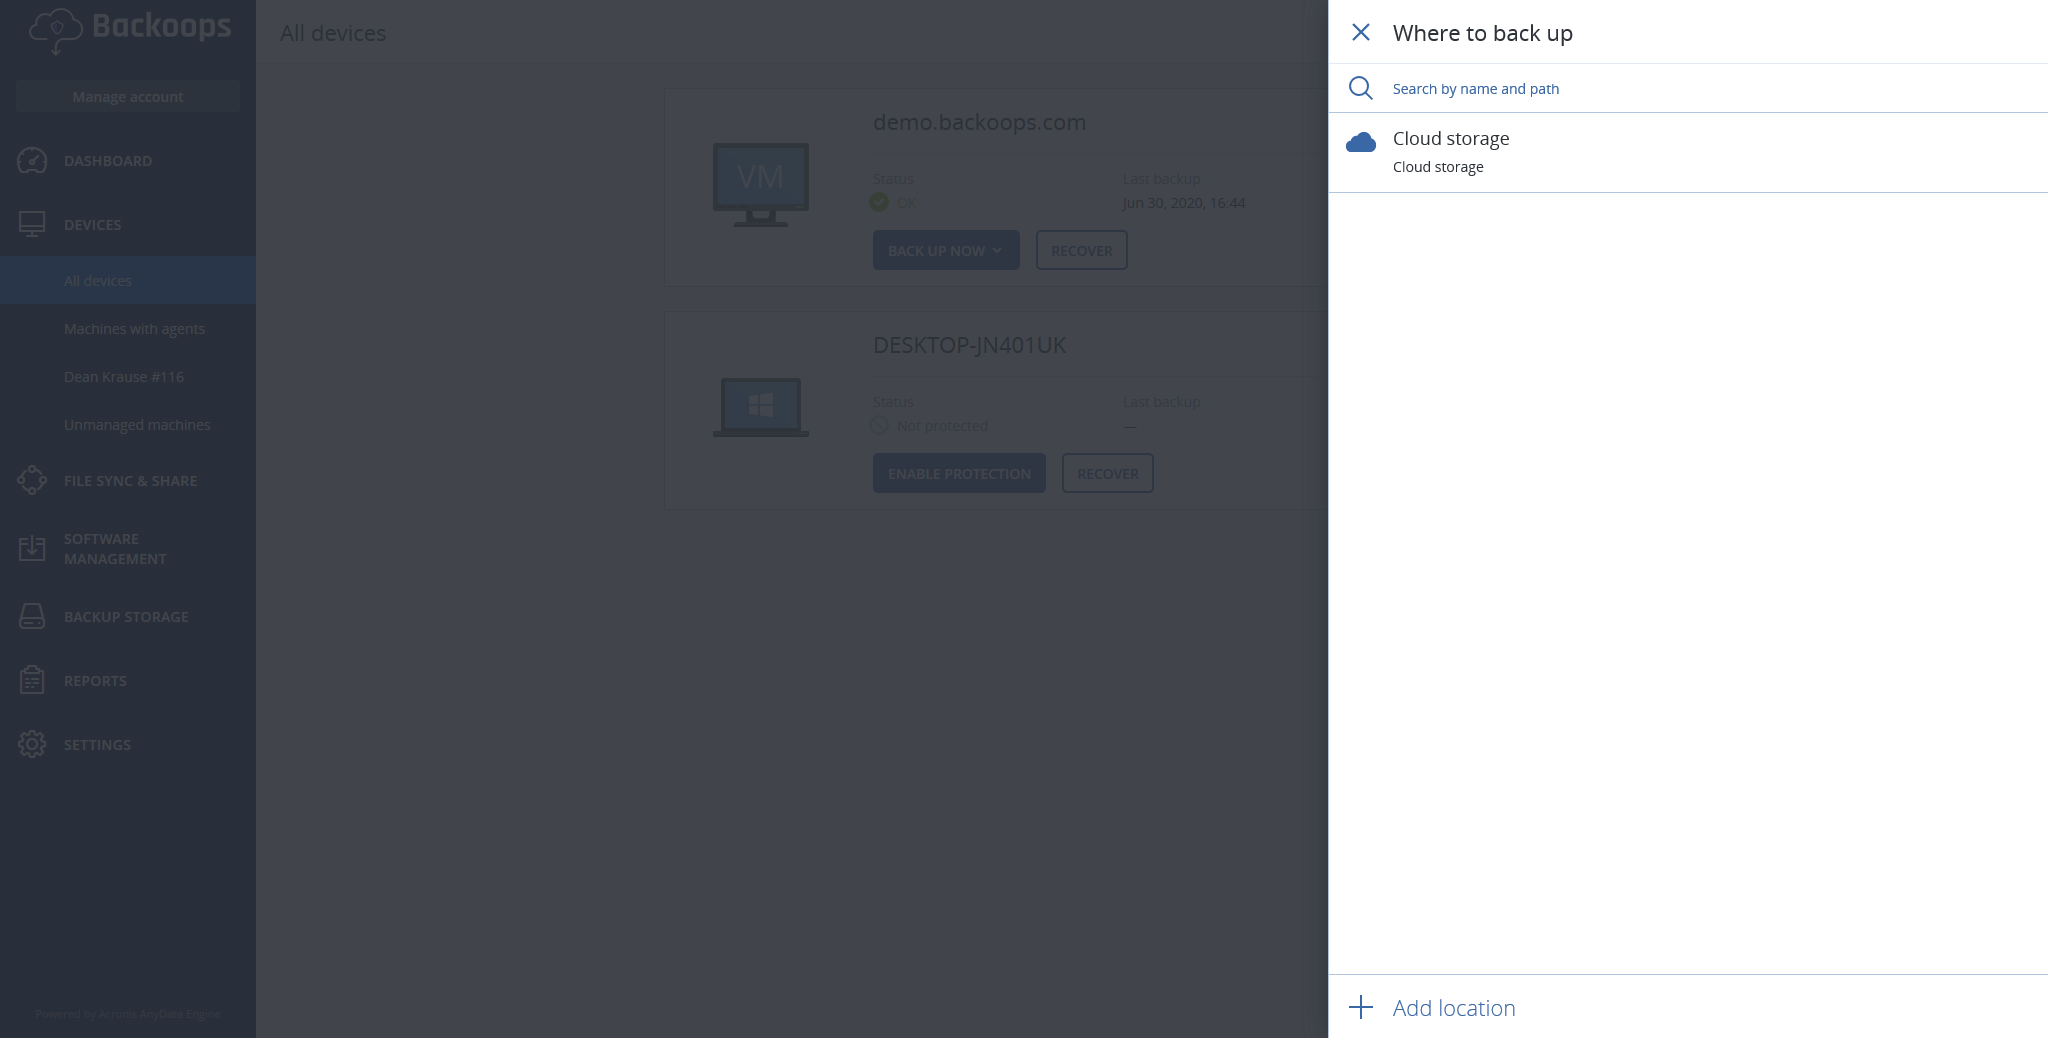
Task: Click the Add location plus icon
Action: [x=1360, y=1007]
